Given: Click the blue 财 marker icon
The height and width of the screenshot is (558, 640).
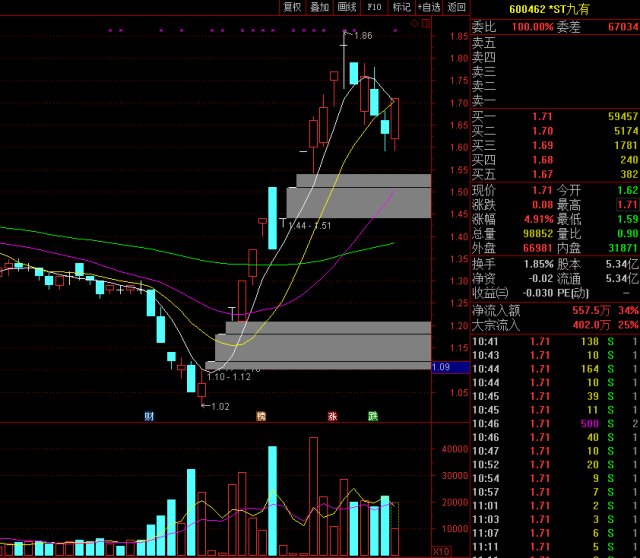Looking at the screenshot, I should click(149, 415).
